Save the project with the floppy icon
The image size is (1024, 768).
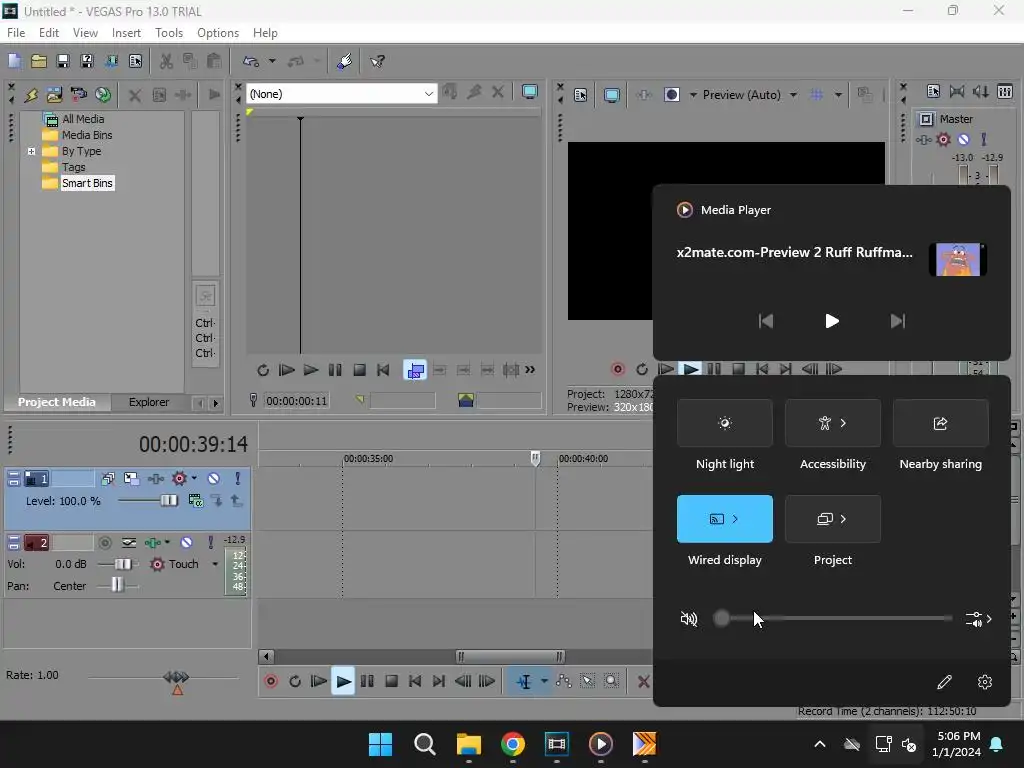63,61
